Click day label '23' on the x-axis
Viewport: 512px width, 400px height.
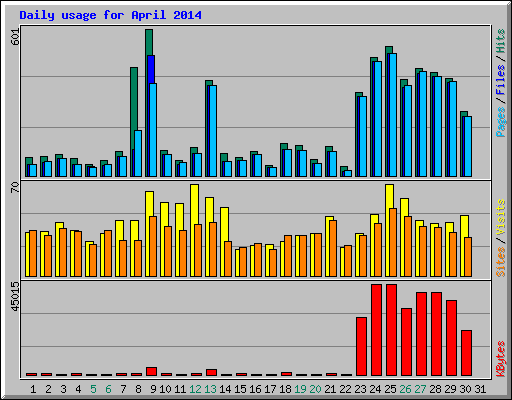point(360,389)
